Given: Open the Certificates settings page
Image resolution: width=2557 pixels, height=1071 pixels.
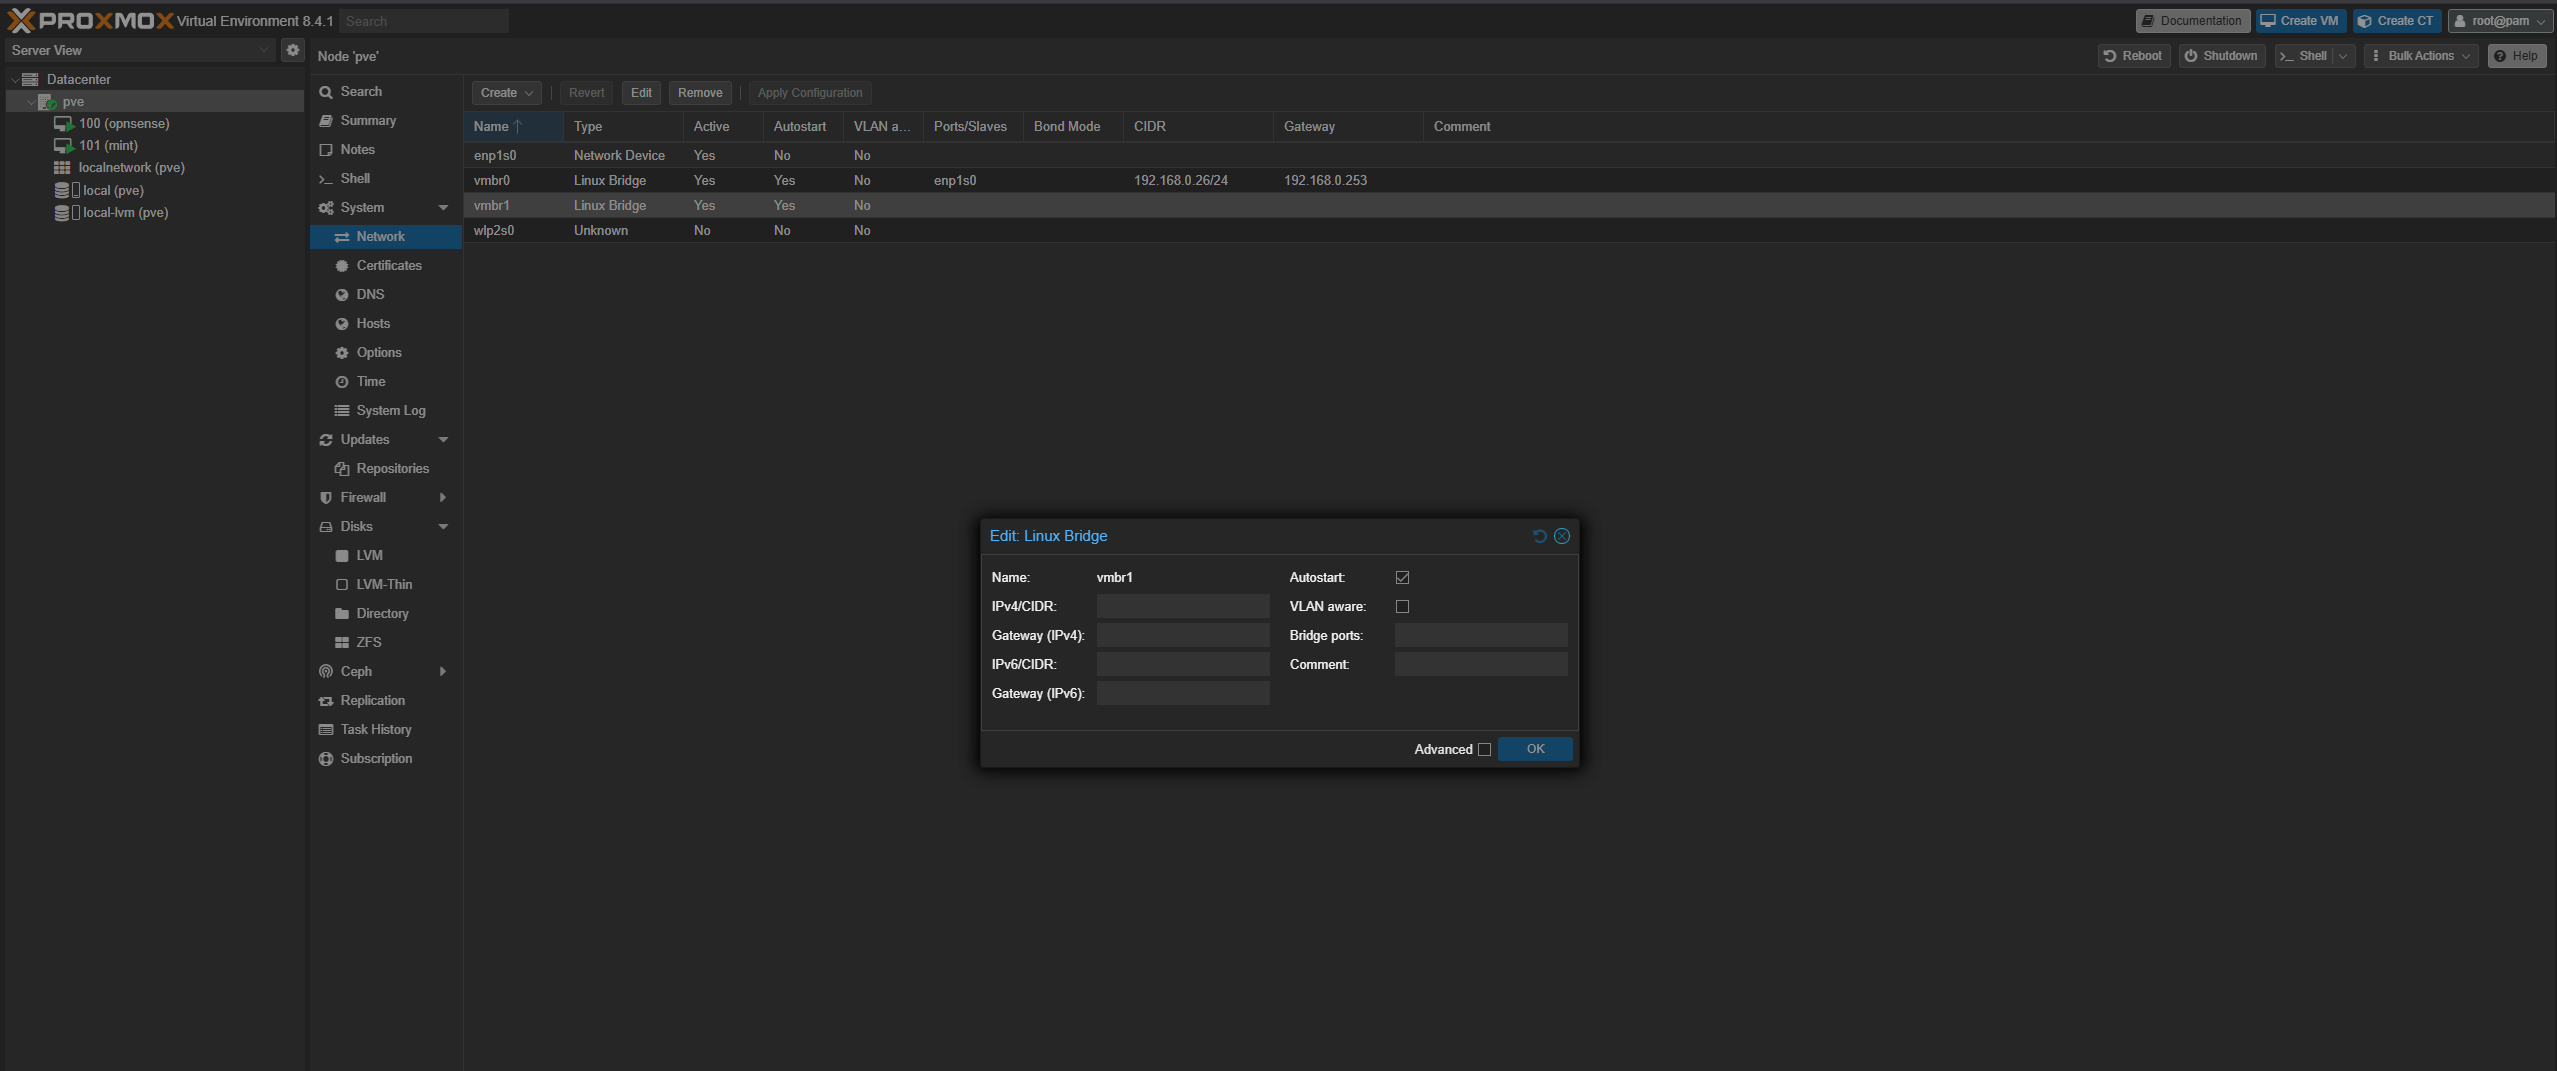Looking at the screenshot, I should [x=388, y=265].
